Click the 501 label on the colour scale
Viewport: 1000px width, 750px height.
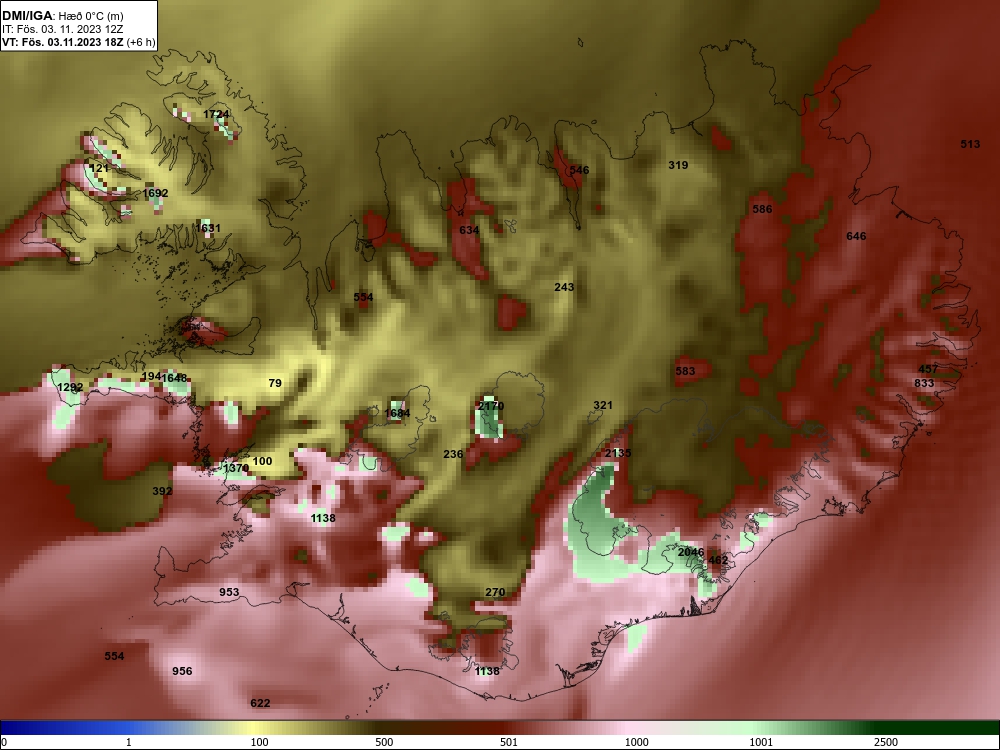[509, 742]
